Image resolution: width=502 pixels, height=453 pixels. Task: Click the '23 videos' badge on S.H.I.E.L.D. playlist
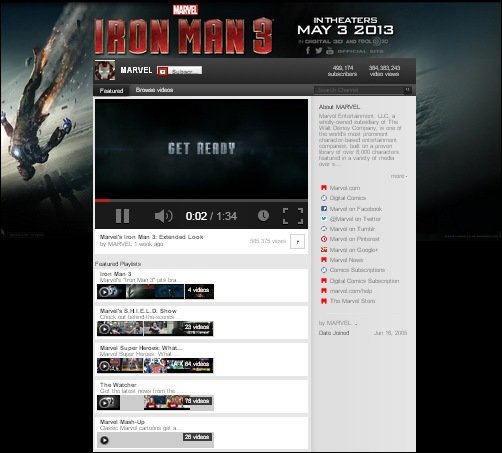[x=197, y=327]
